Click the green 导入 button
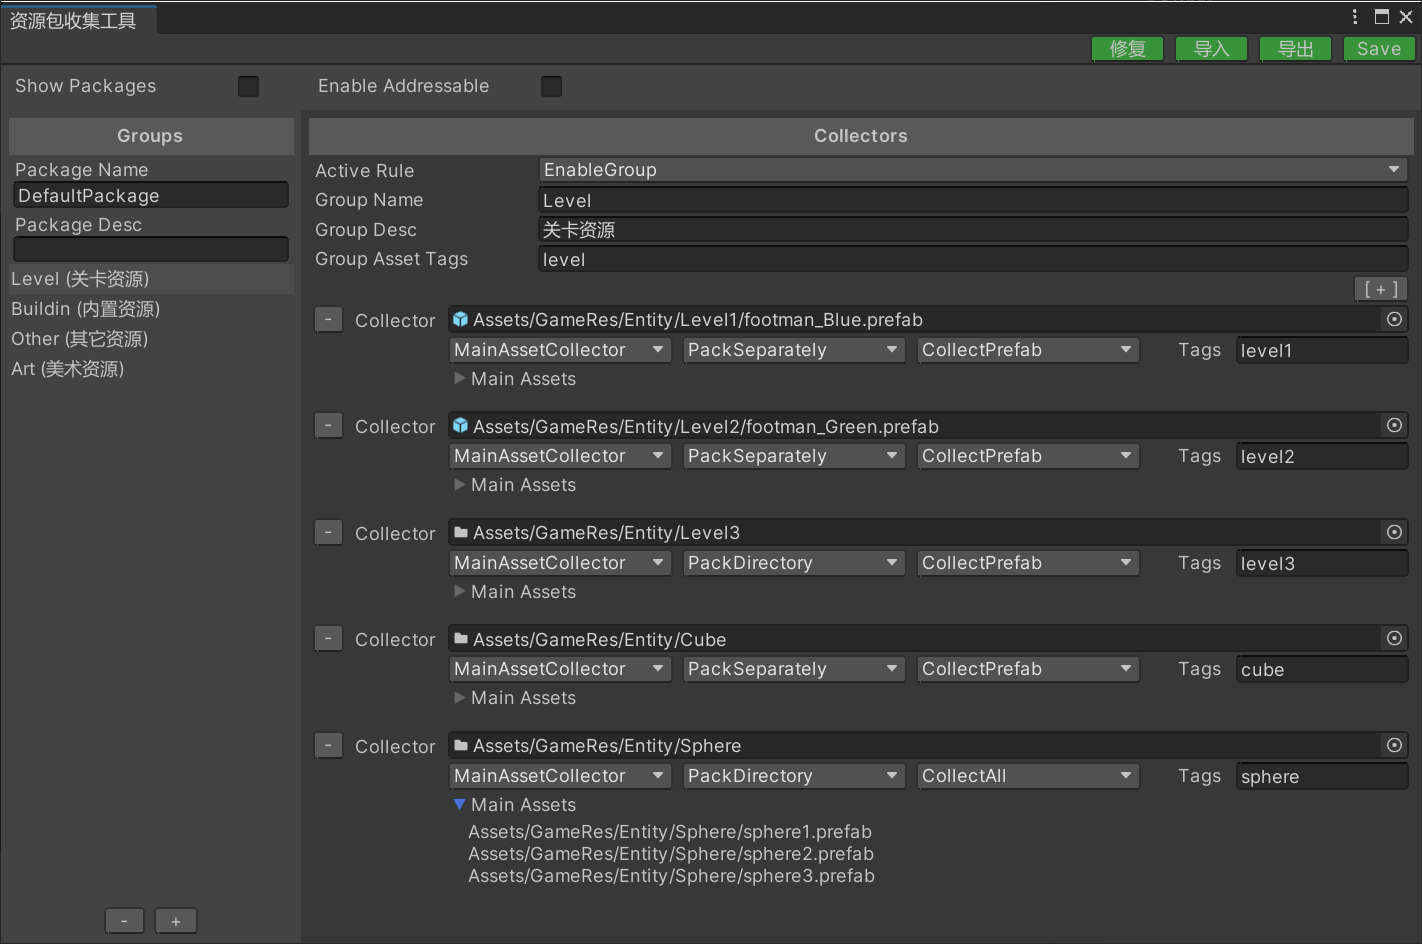Screen dimensions: 1422x944 tap(1211, 49)
